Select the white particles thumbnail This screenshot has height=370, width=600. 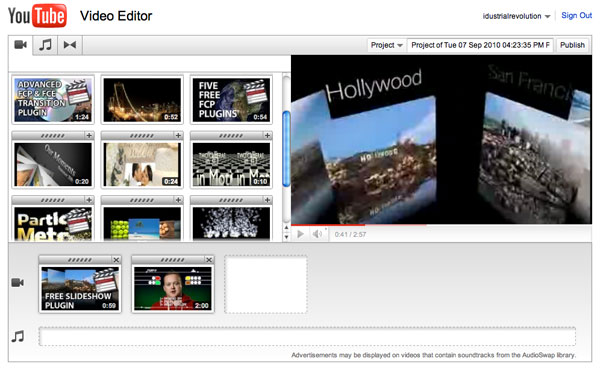(x=231, y=224)
